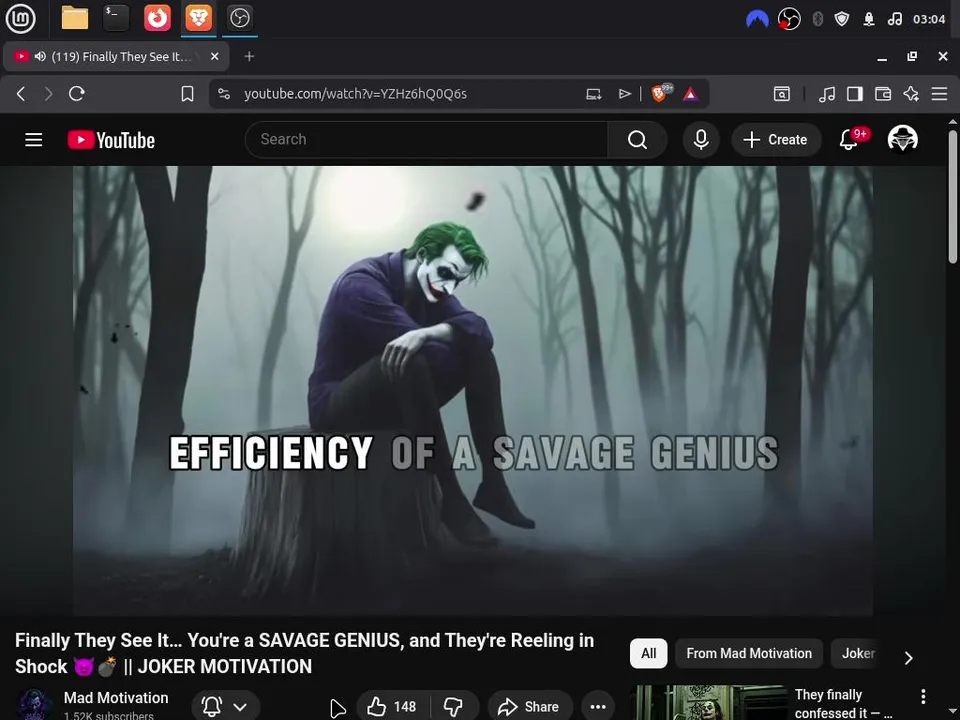Open the Linux Mint start menu
Screen dimensions: 960x720
pos(20,18)
